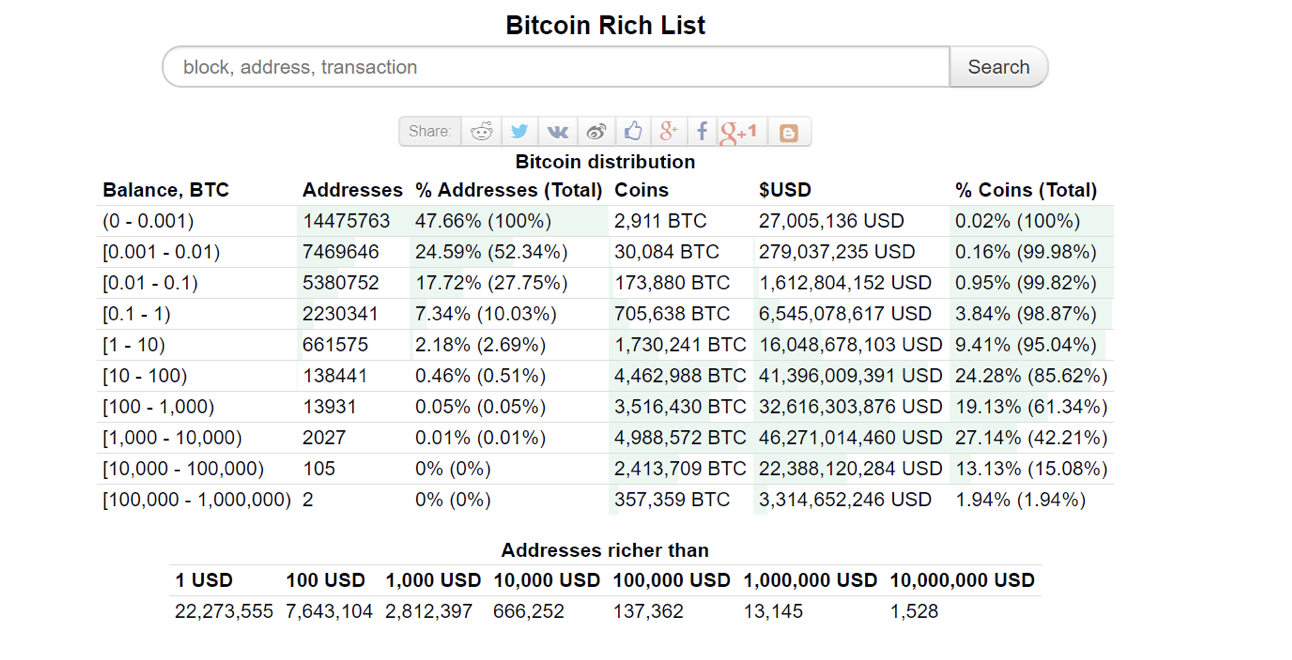Share via the Google+ icon

point(668,130)
